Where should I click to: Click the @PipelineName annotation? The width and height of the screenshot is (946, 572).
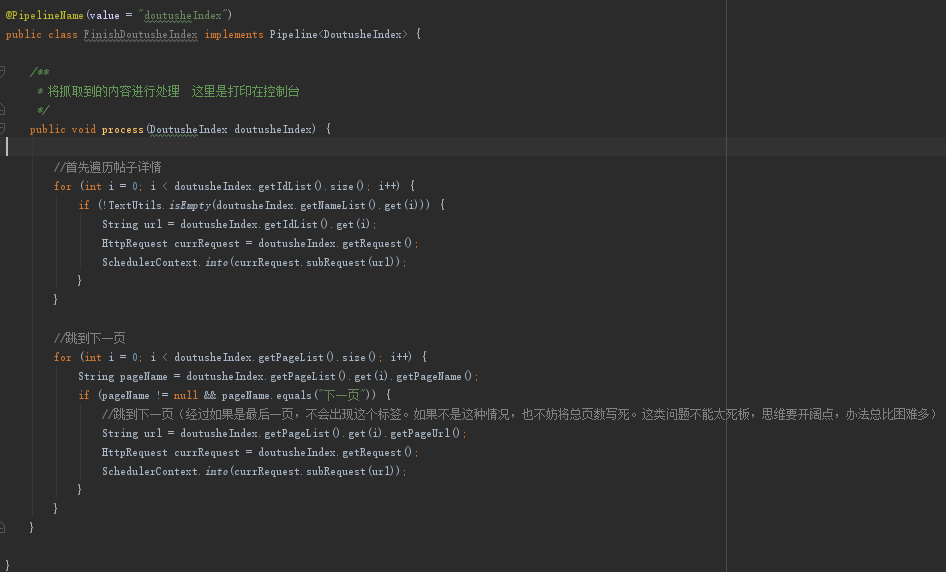coord(44,15)
